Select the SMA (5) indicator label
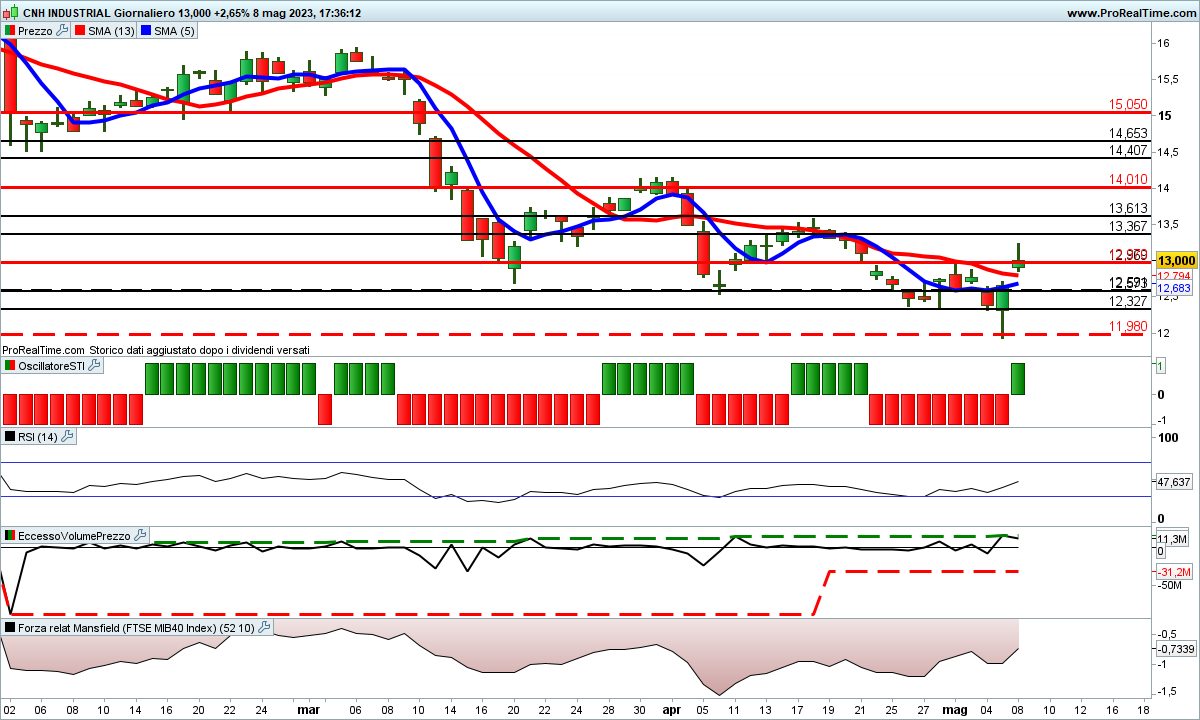Screen dimensions: 1200x720 (x=174, y=31)
